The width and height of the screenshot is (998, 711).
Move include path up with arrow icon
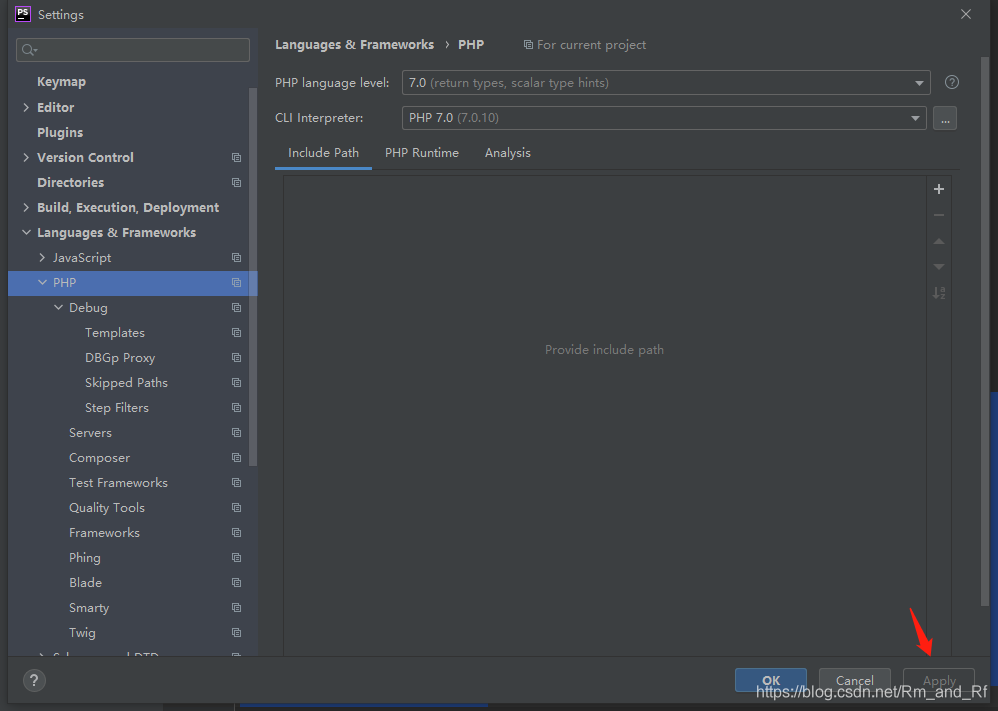pos(939,241)
